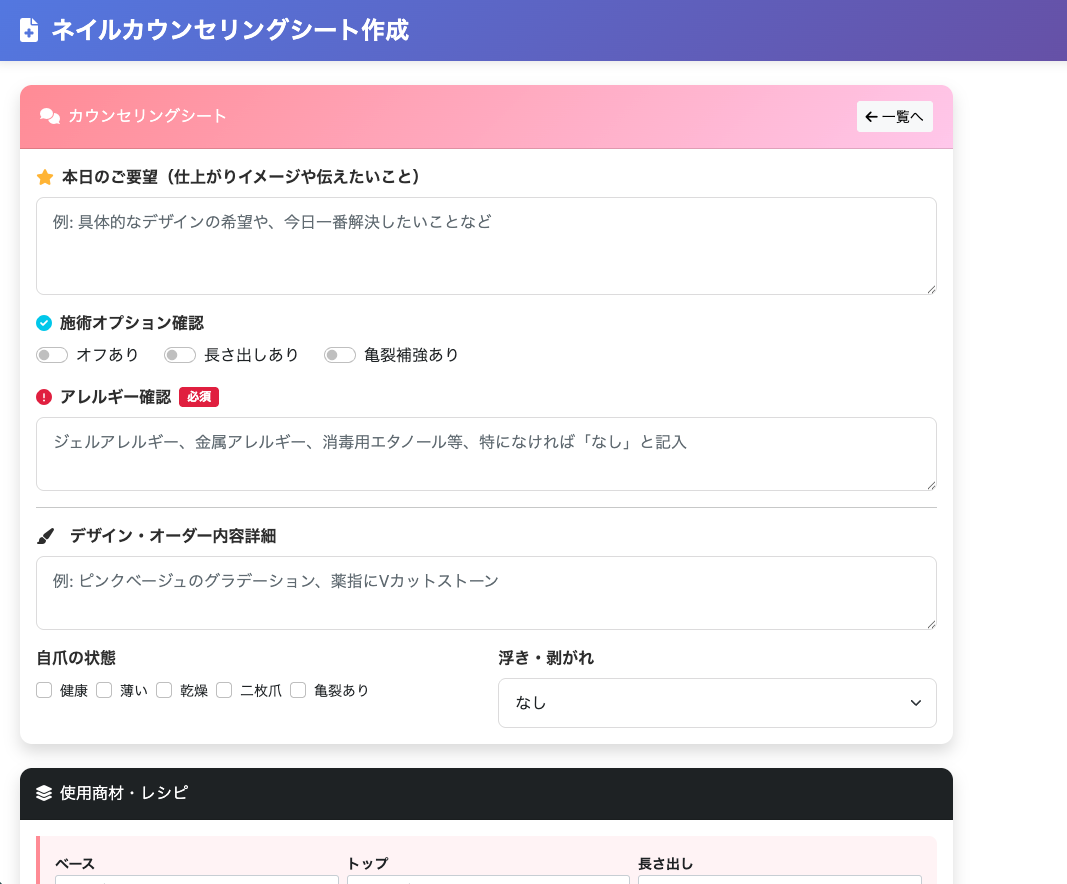Click the red alert icon beside アレルギー確認
Image resolution: width=1067 pixels, height=884 pixels.
tap(43, 396)
